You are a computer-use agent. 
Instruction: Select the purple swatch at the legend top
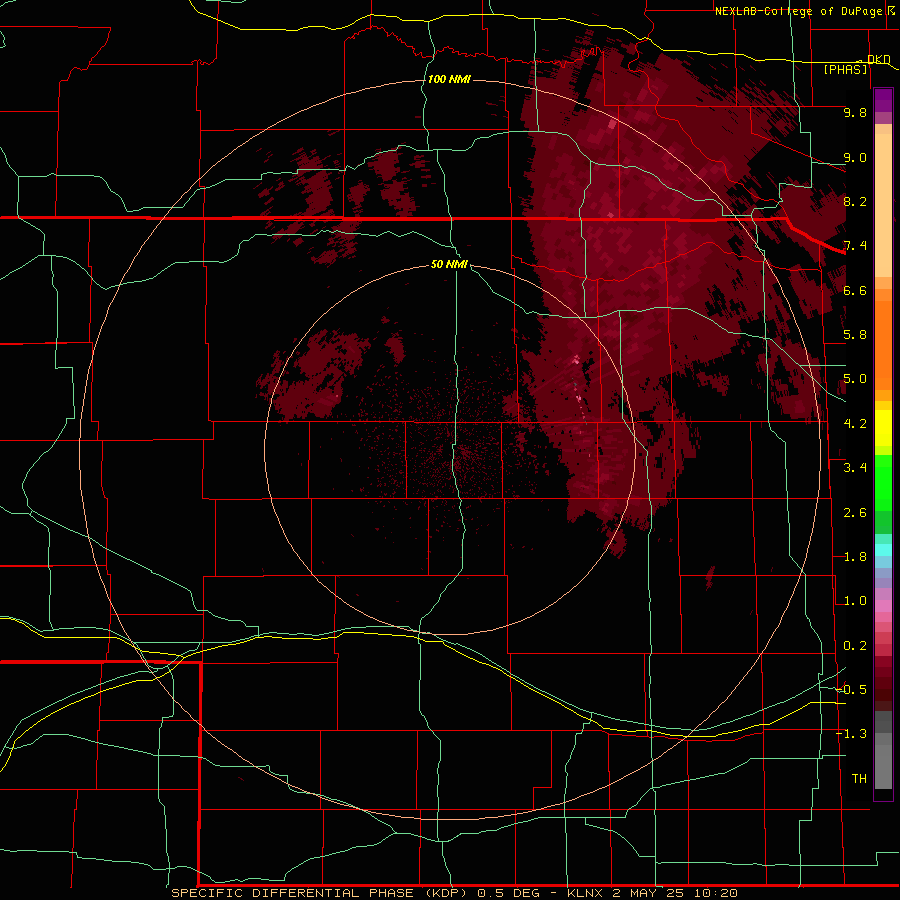[x=883, y=100]
